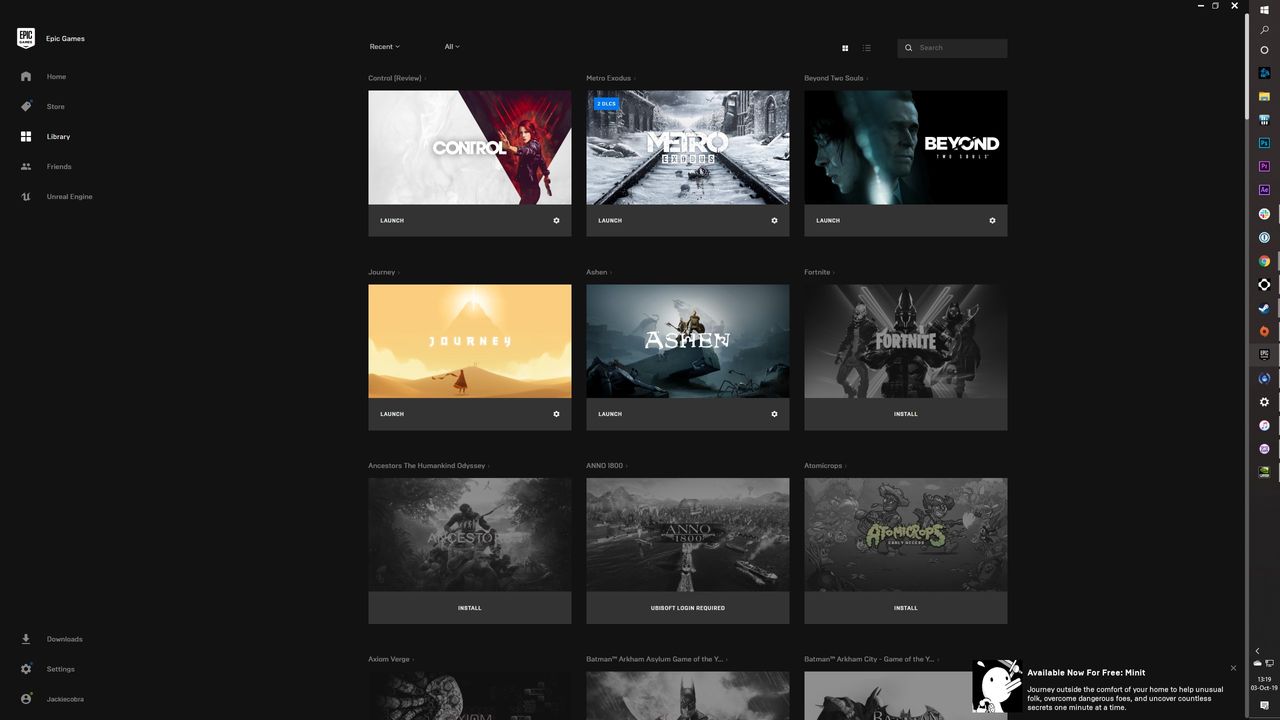Image resolution: width=1280 pixels, height=720 pixels.
Task: Open Steam from the taskbar
Action: pyautogui.click(x=1264, y=308)
